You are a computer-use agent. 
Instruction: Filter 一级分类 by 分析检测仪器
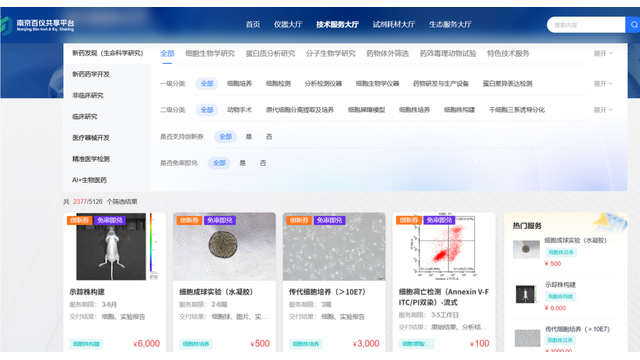point(323,84)
